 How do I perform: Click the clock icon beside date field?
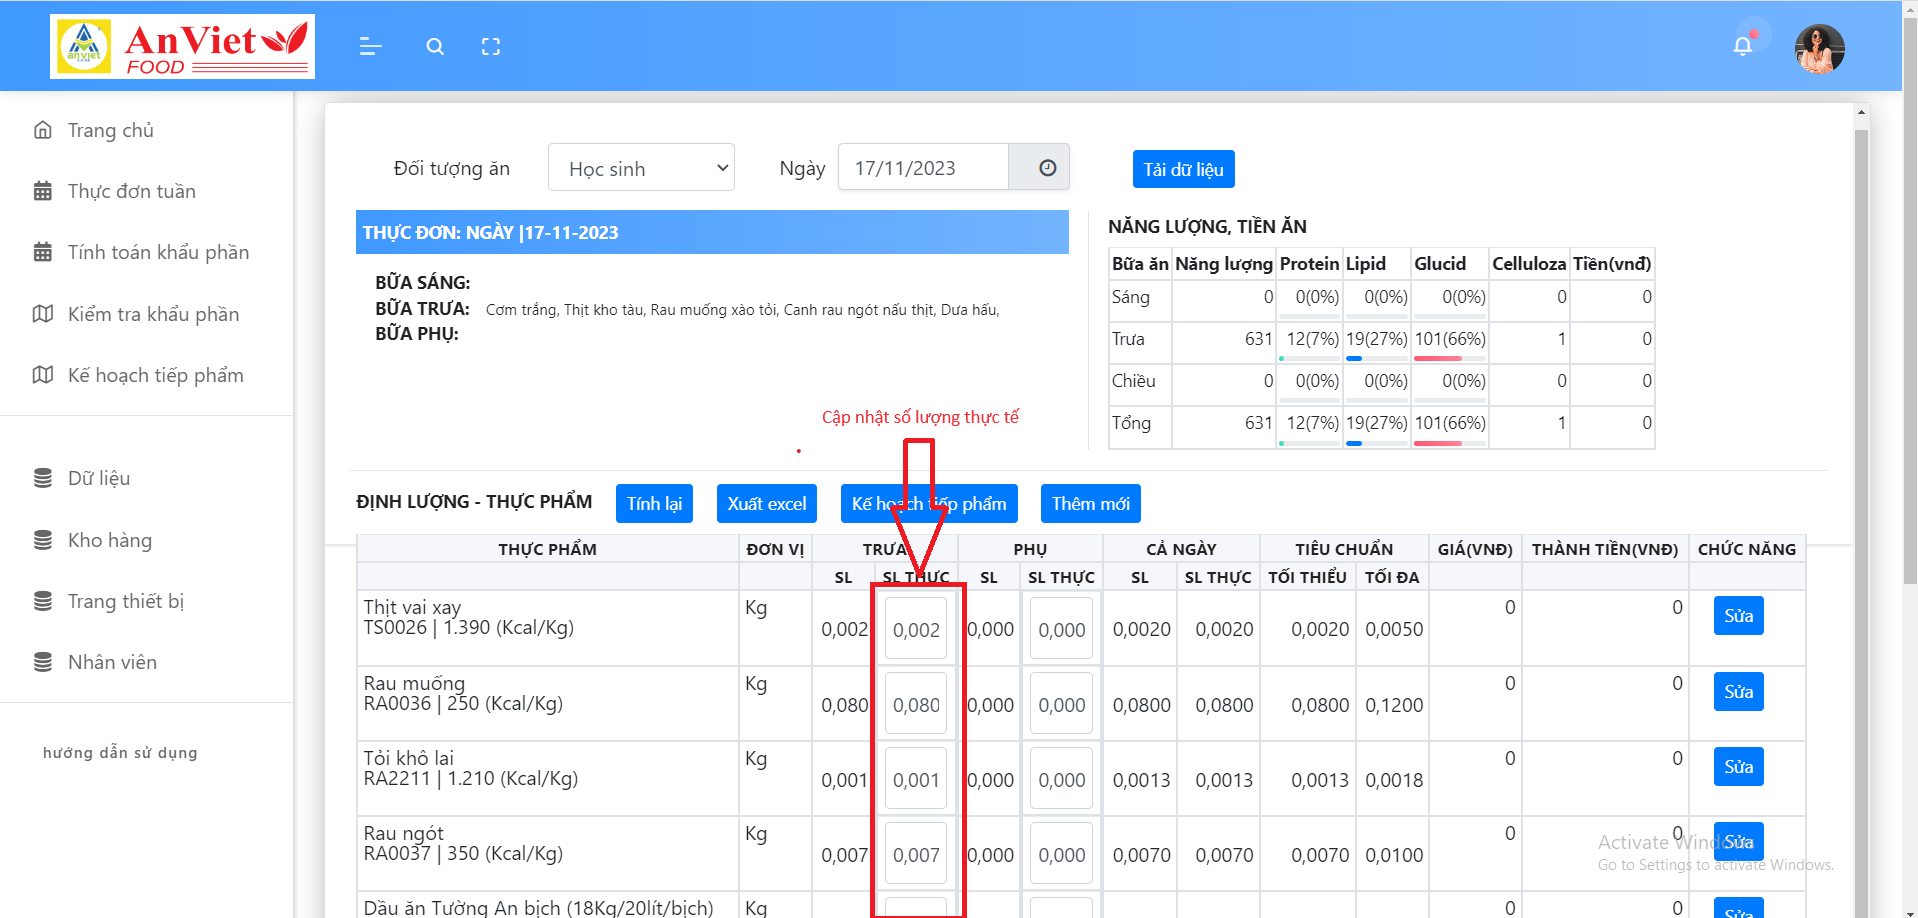(1047, 168)
